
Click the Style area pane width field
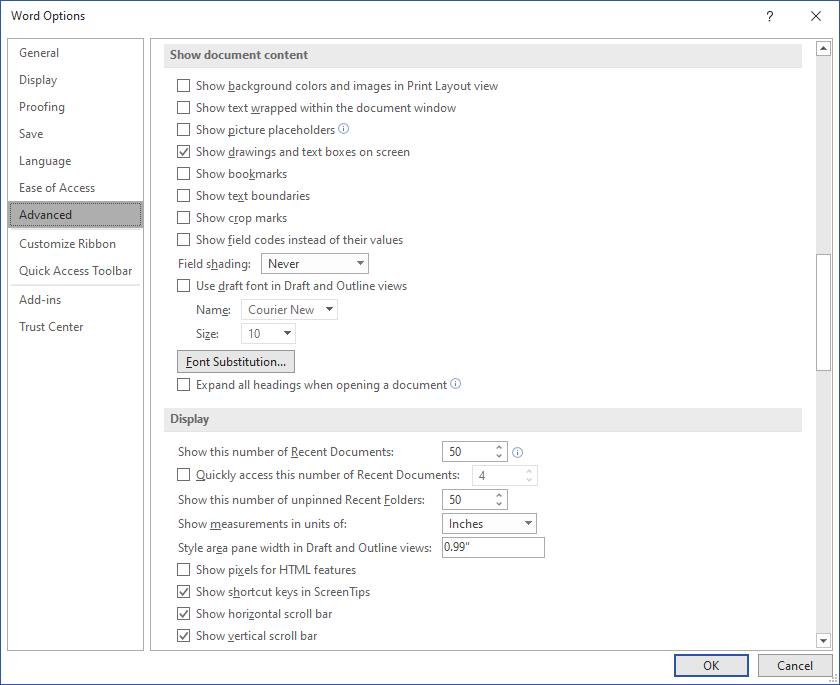(493, 547)
